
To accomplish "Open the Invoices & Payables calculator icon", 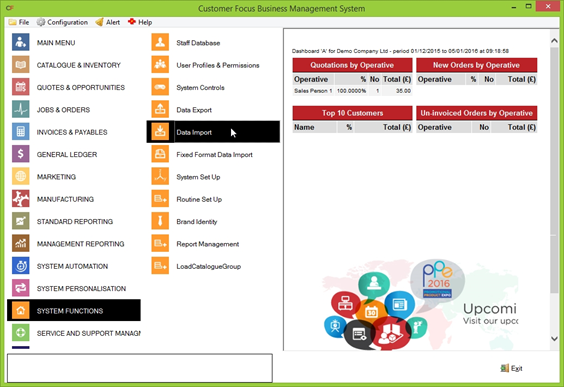I will click(x=21, y=132).
